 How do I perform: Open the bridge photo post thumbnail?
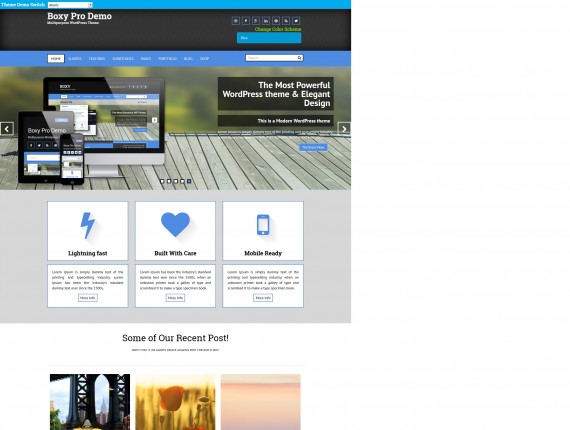90,402
